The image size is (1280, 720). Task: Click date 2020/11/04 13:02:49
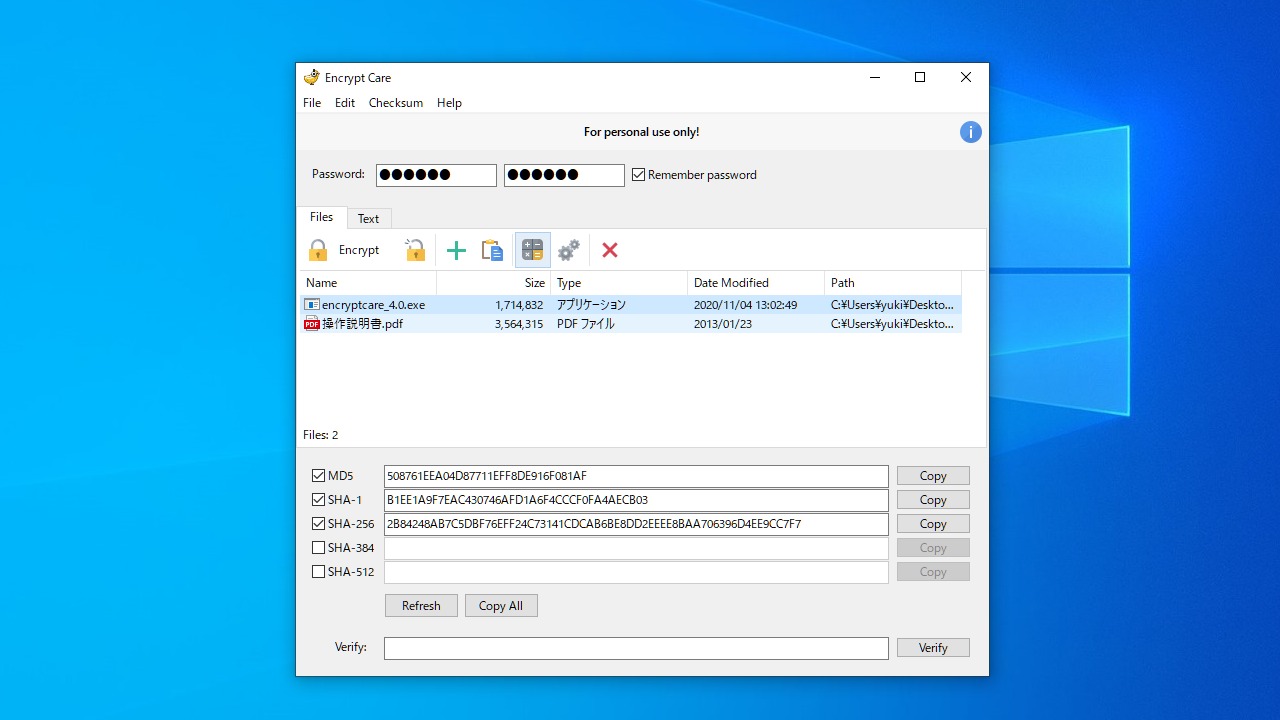(745, 305)
